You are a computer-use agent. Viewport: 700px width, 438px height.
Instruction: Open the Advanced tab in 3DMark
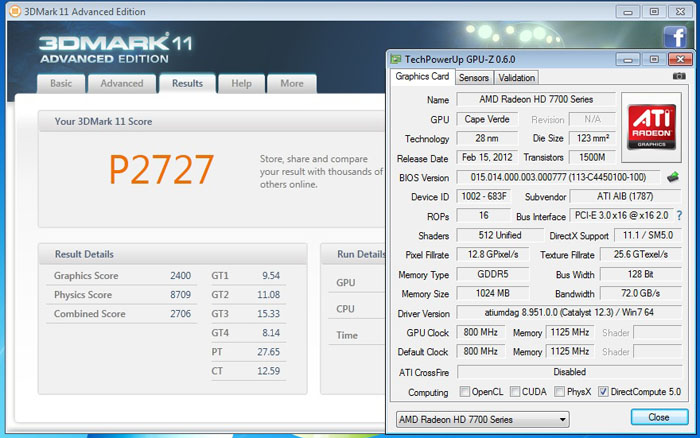pos(122,83)
